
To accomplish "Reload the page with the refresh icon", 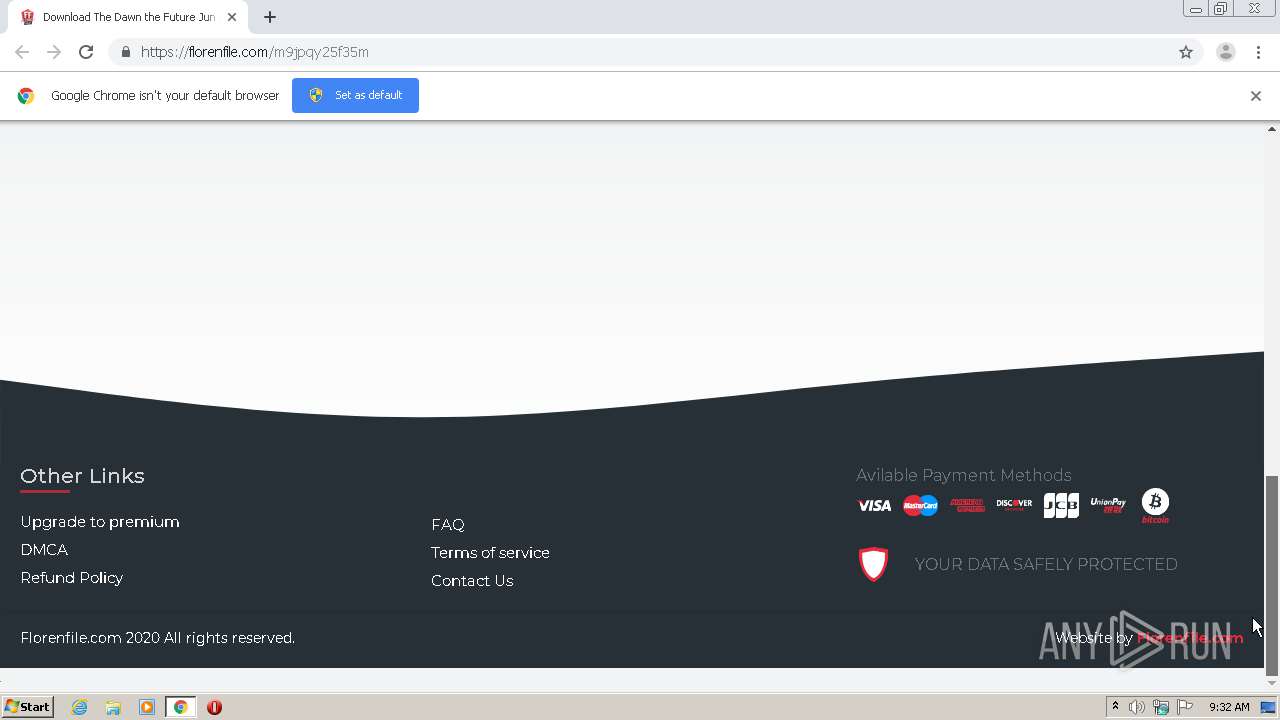I will [x=86, y=52].
